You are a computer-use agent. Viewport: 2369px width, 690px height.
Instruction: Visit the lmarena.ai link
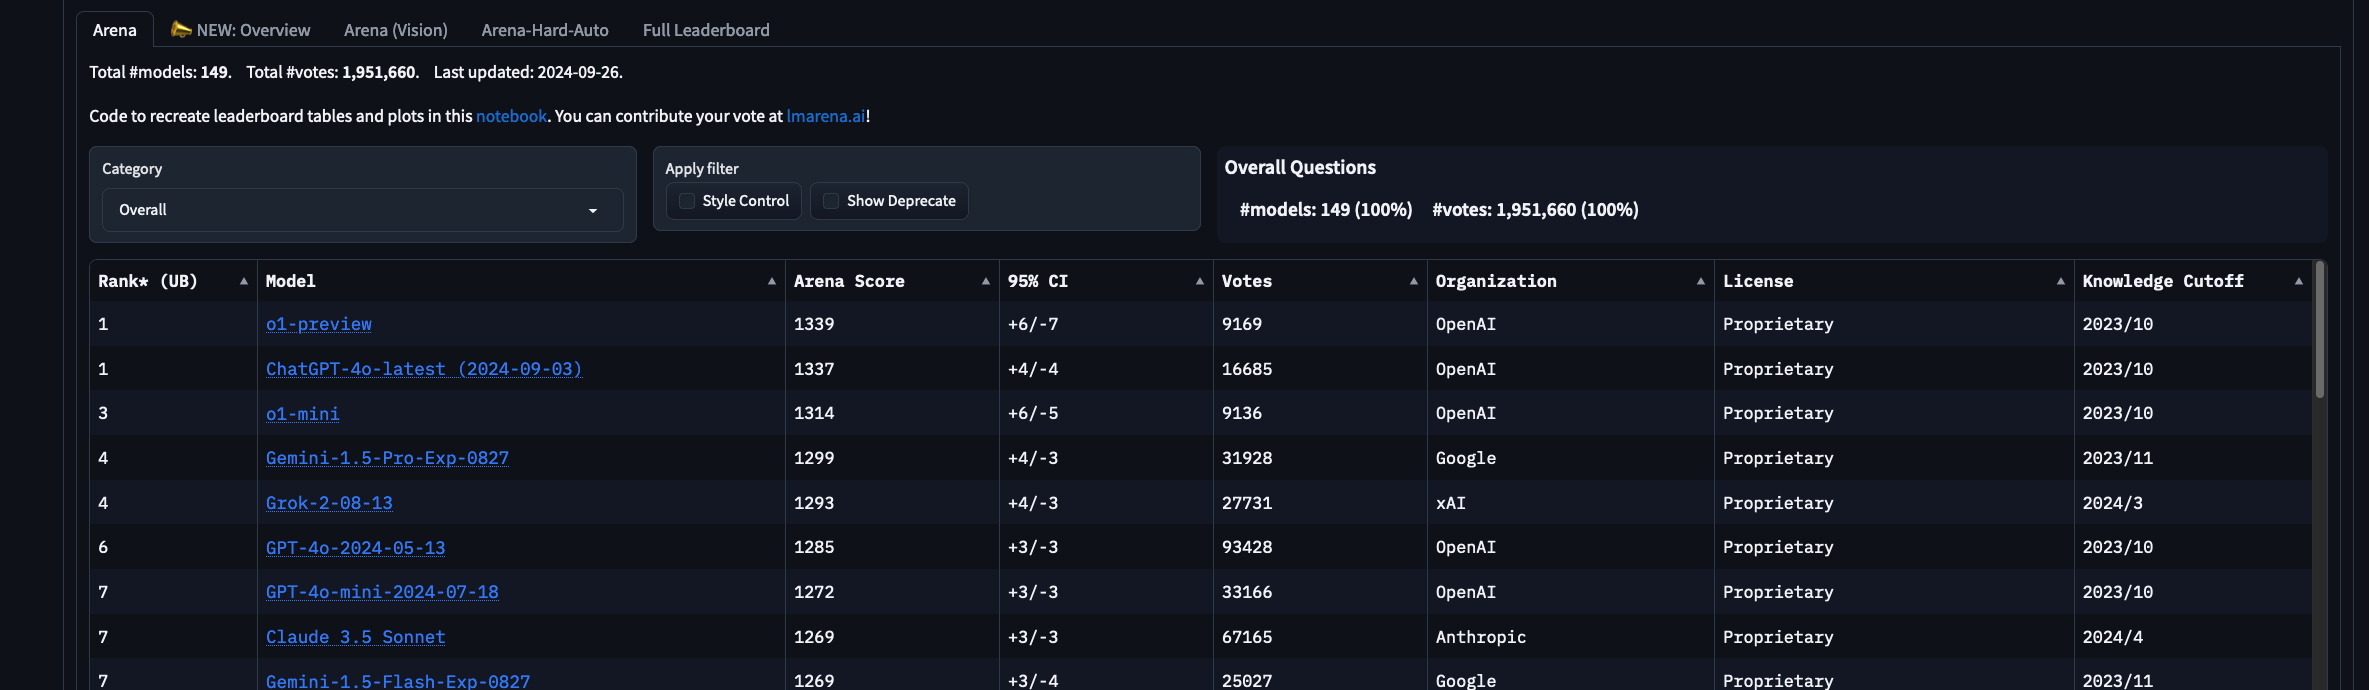[x=826, y=116]
